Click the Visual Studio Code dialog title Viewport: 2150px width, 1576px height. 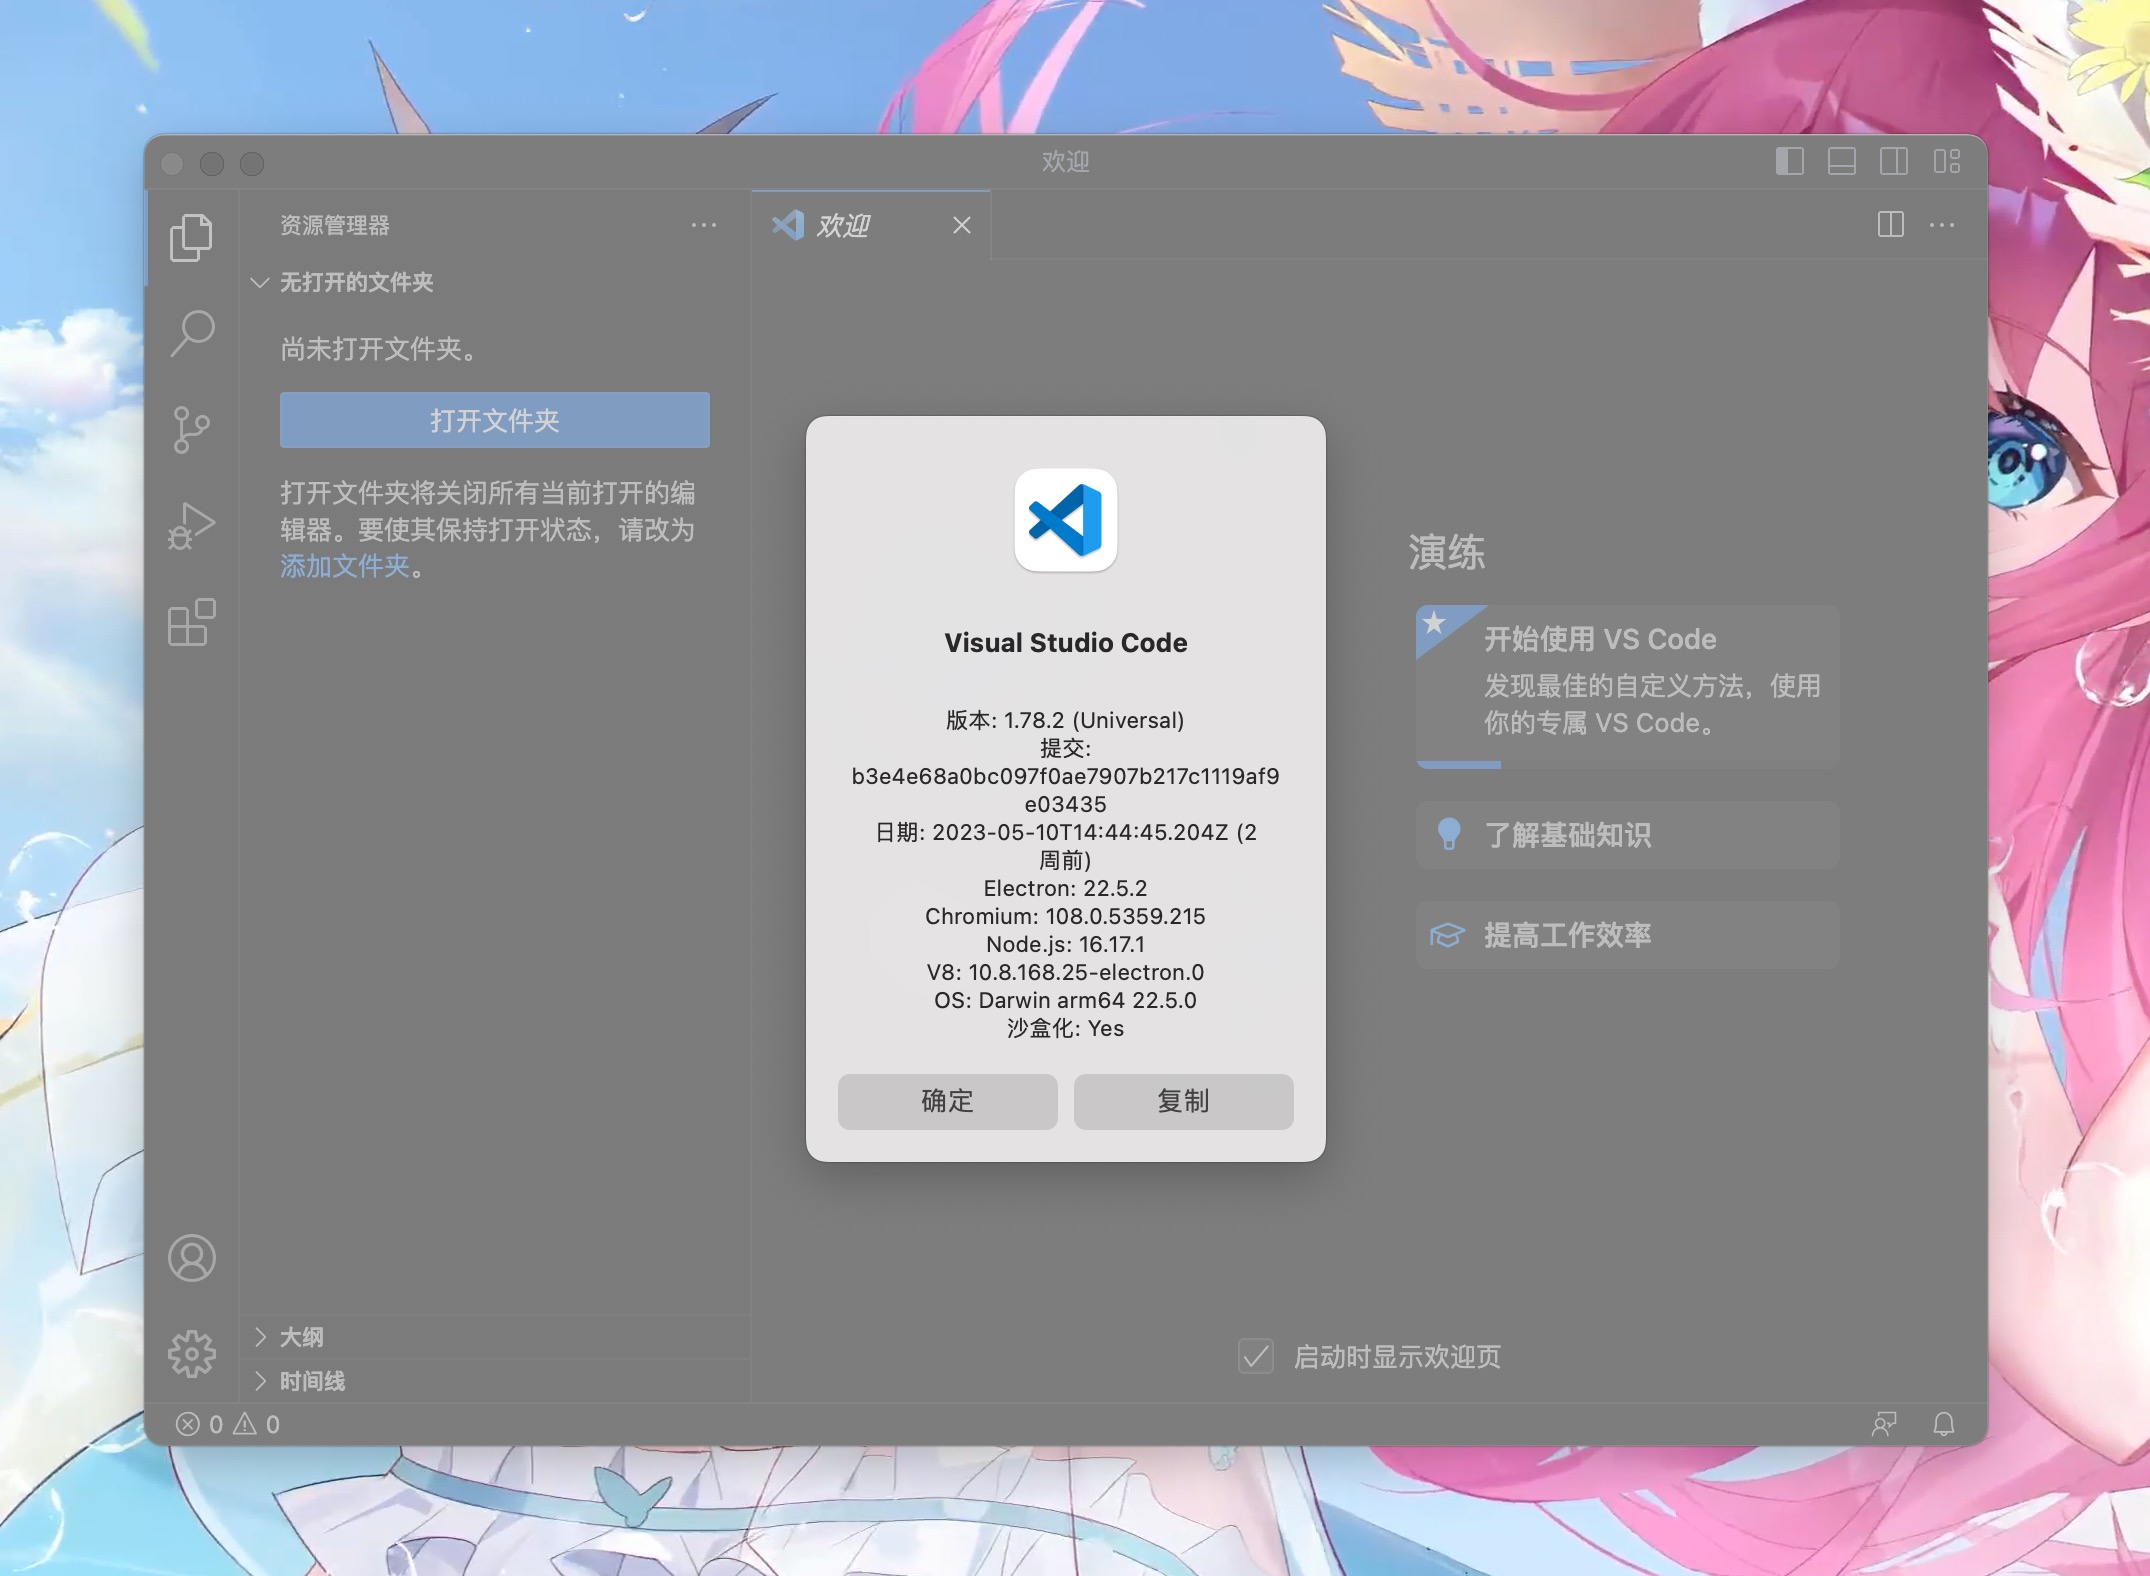(x=1065, y=643)
